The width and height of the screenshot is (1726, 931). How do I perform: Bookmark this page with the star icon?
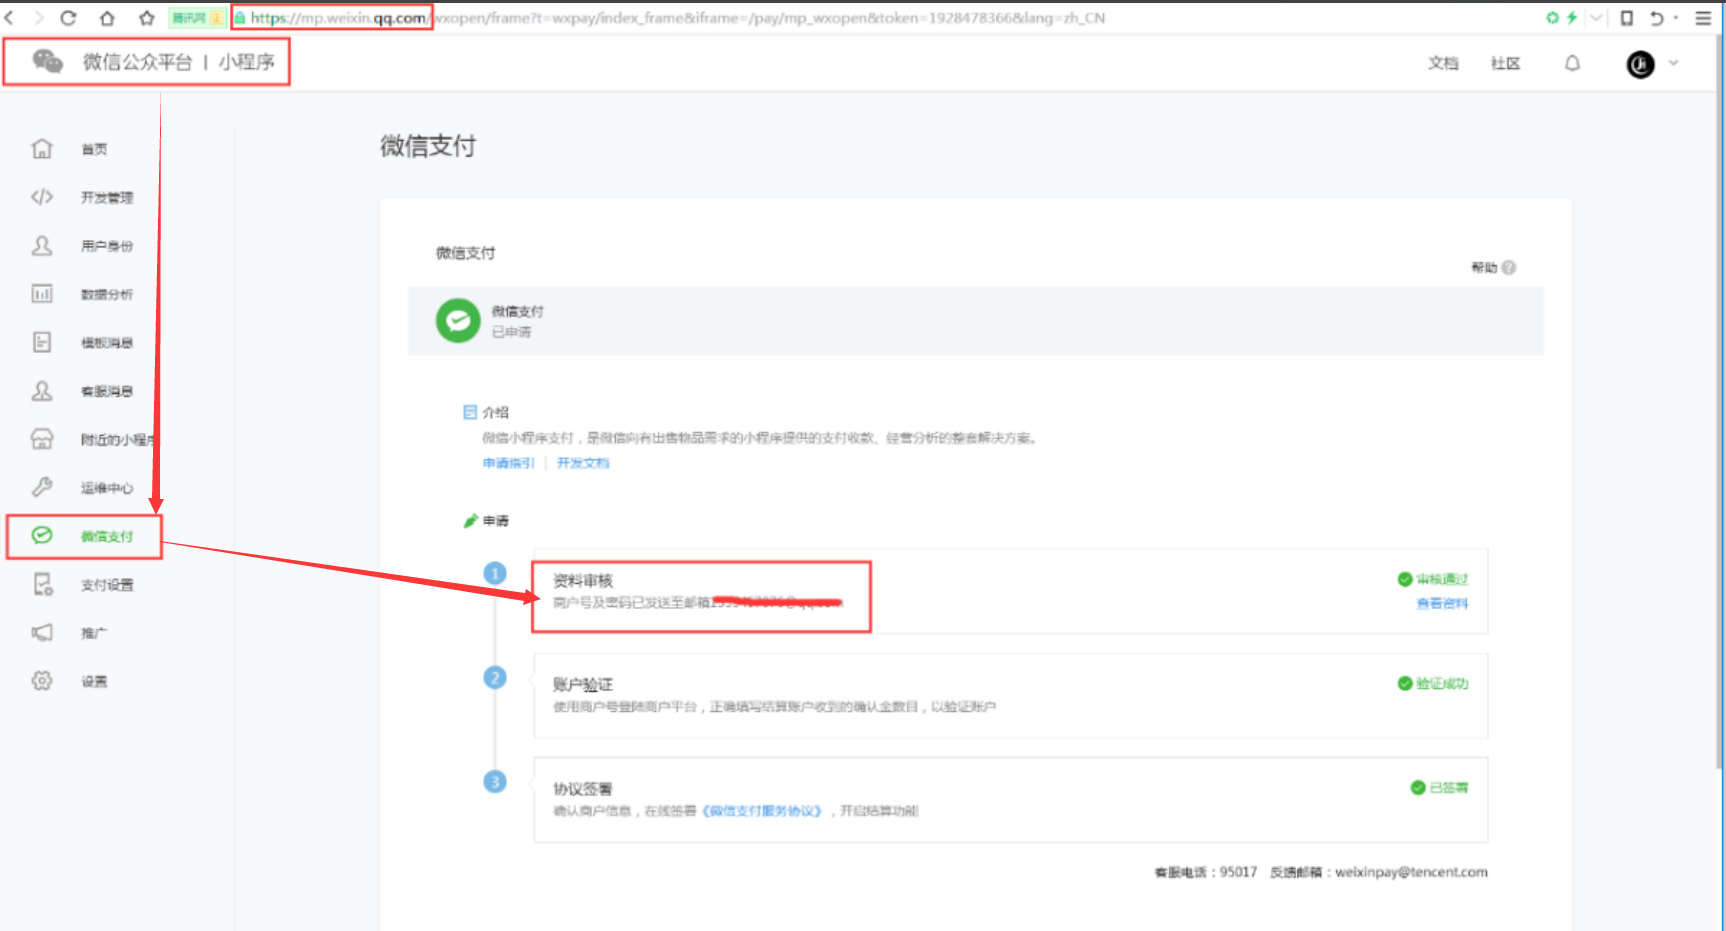(146, 18)
